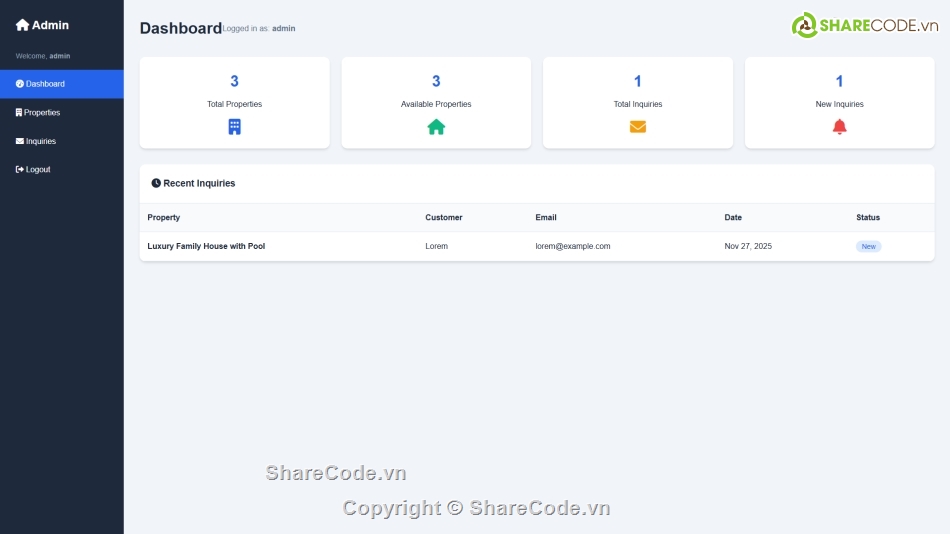Click the date Nov 27, 2025
This screenshot has width=950, height=534.
[x=748, y=246]
